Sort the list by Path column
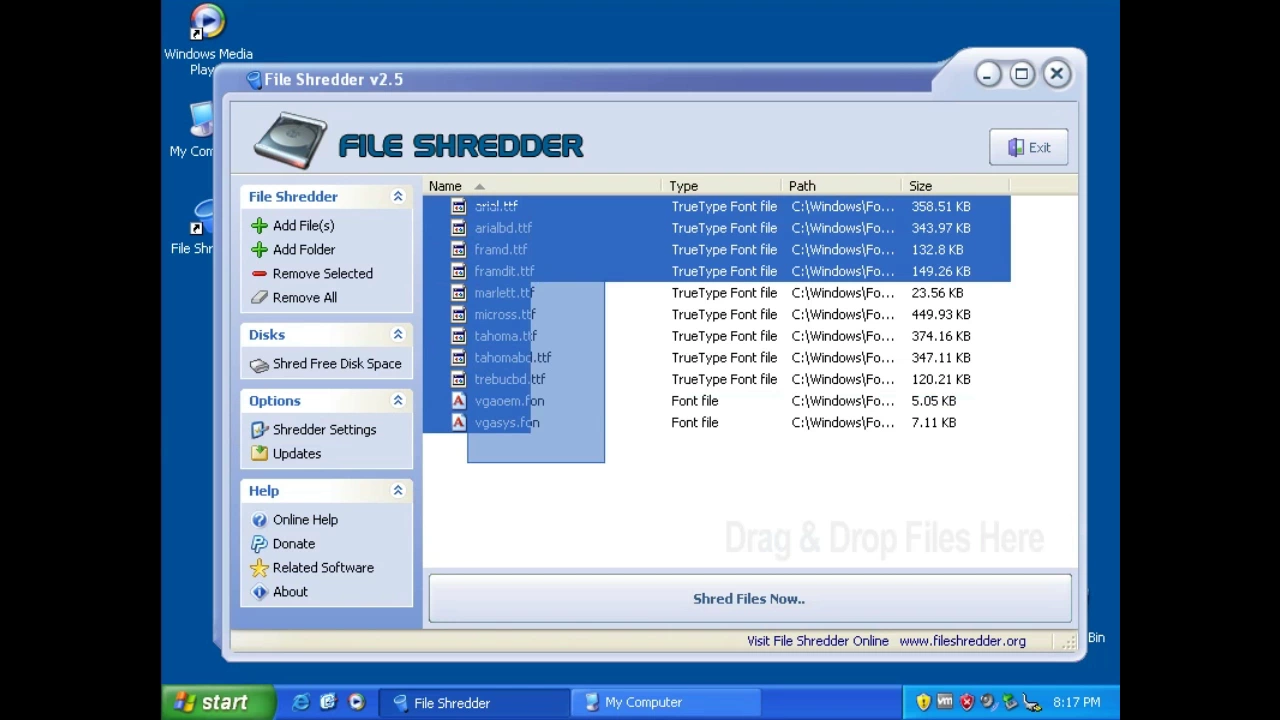Screen dimensions: 1280x720 [842, 186]
